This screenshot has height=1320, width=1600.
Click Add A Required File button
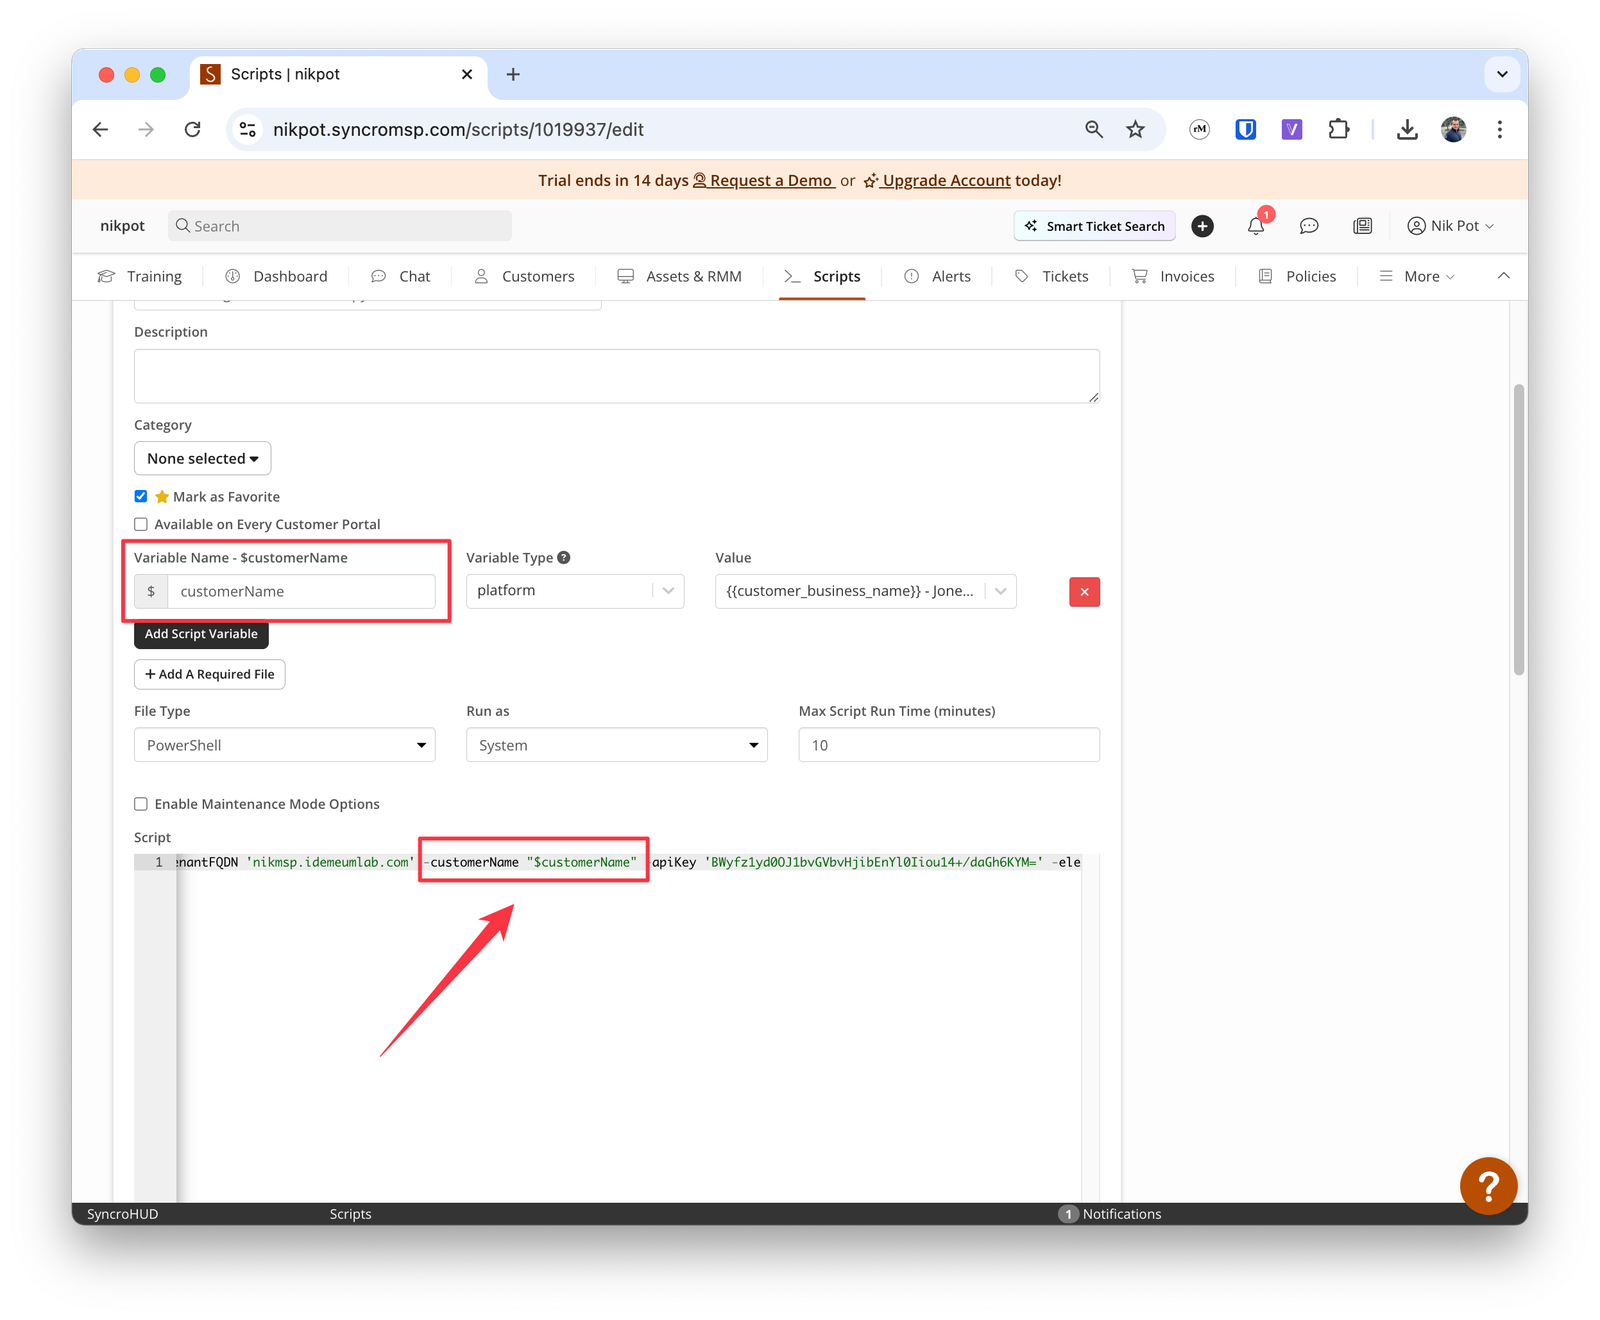pos(210,674)
